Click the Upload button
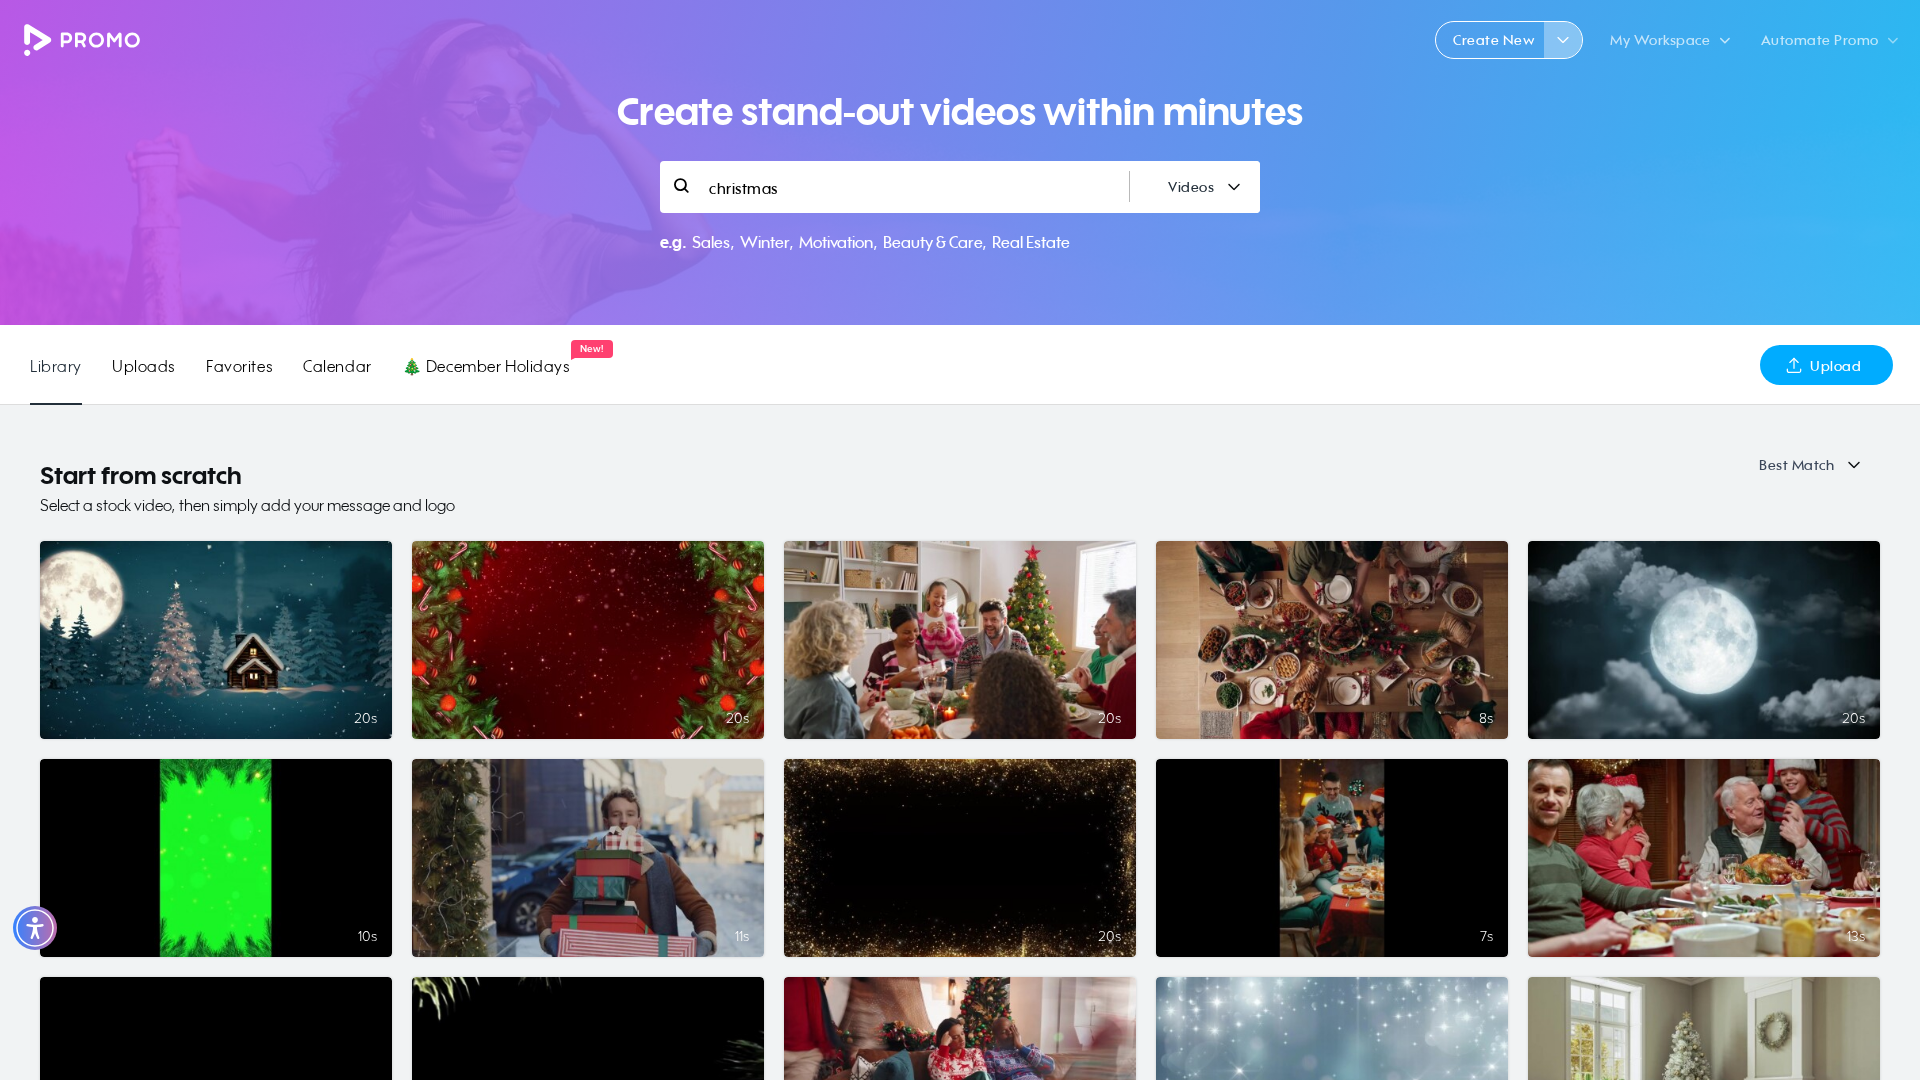 (x=1826, y=365)
